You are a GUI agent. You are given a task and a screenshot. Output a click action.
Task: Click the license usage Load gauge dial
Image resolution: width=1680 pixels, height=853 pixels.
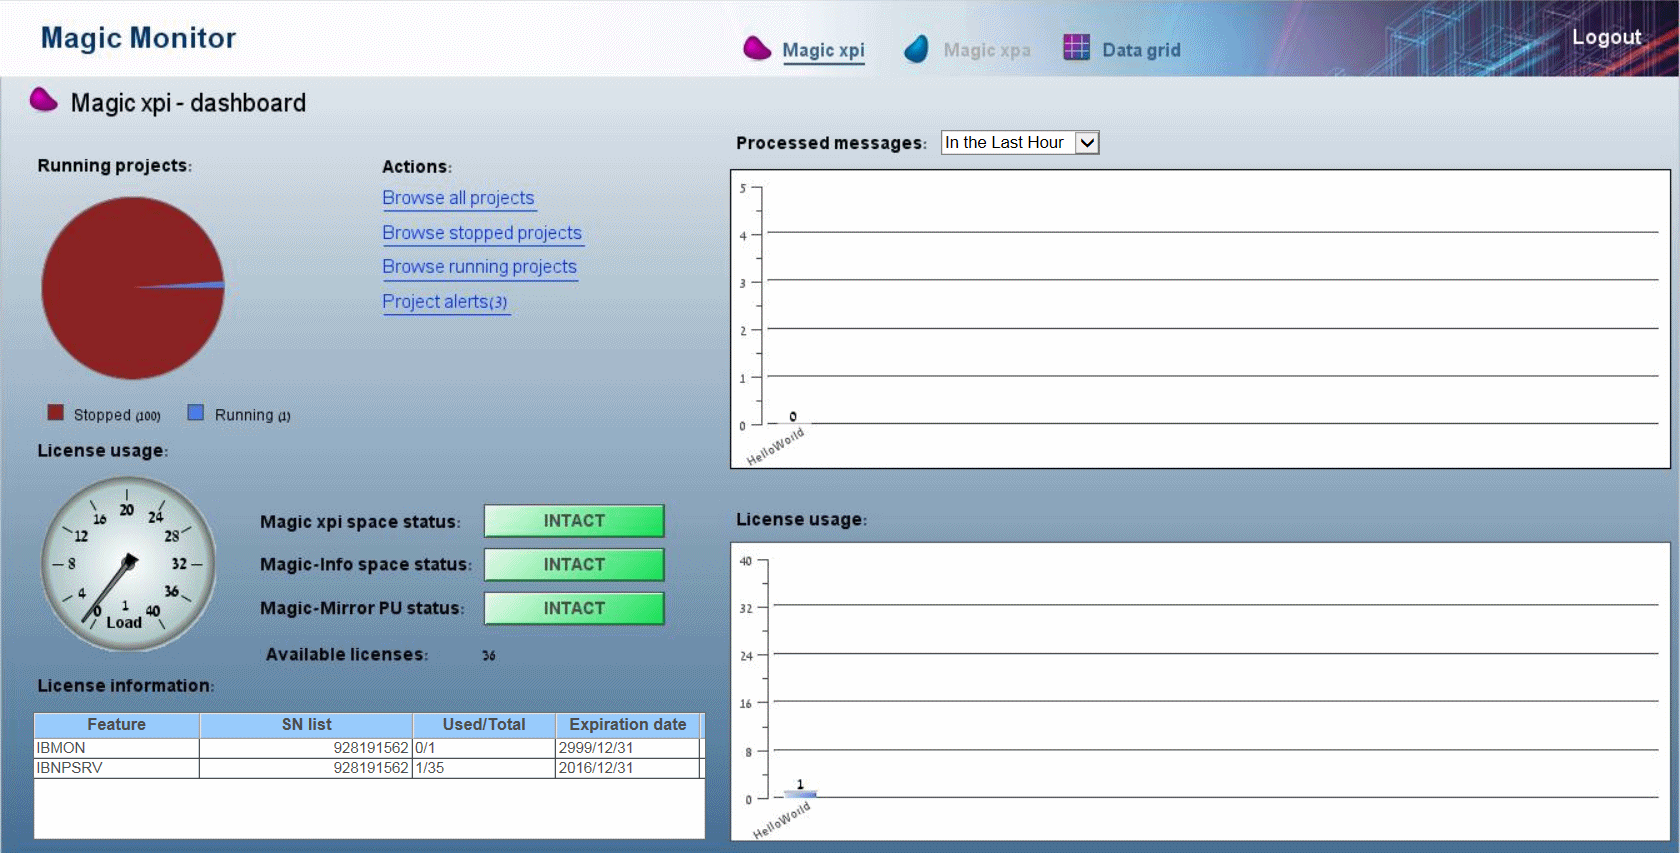tap(128, 564)
